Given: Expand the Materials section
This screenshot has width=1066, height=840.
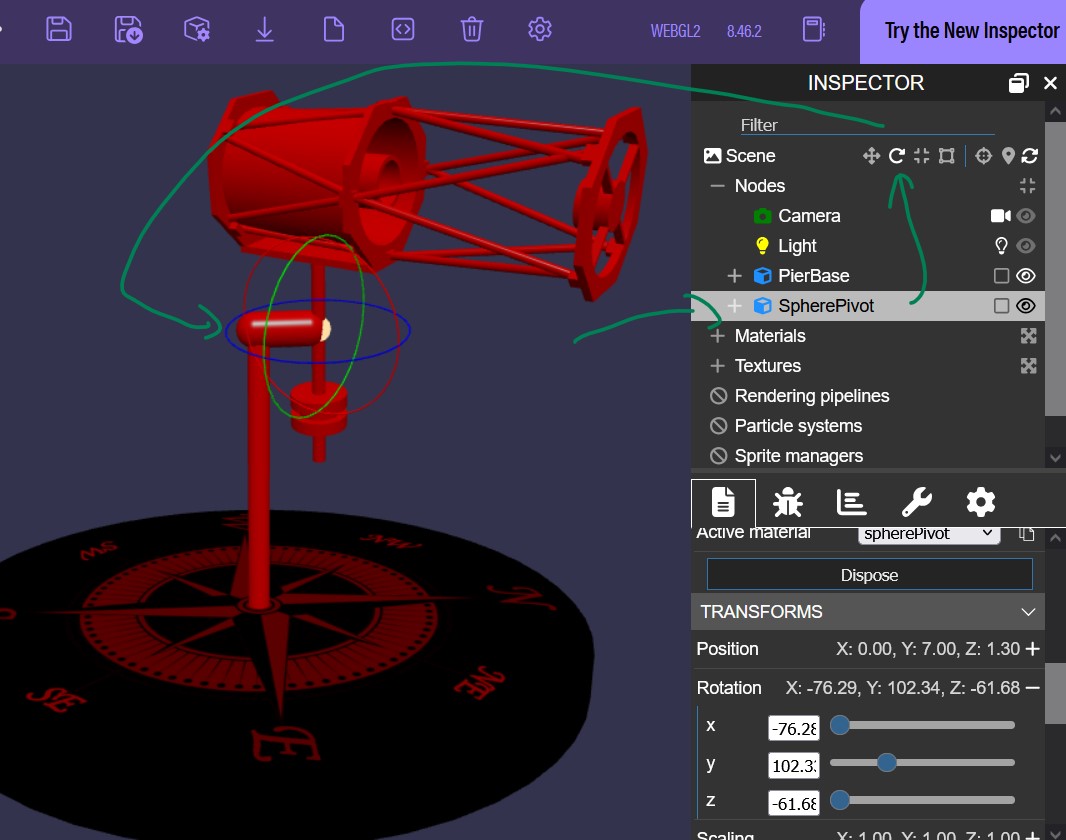Looking at the screenshot, I should [x=717, y=336].
